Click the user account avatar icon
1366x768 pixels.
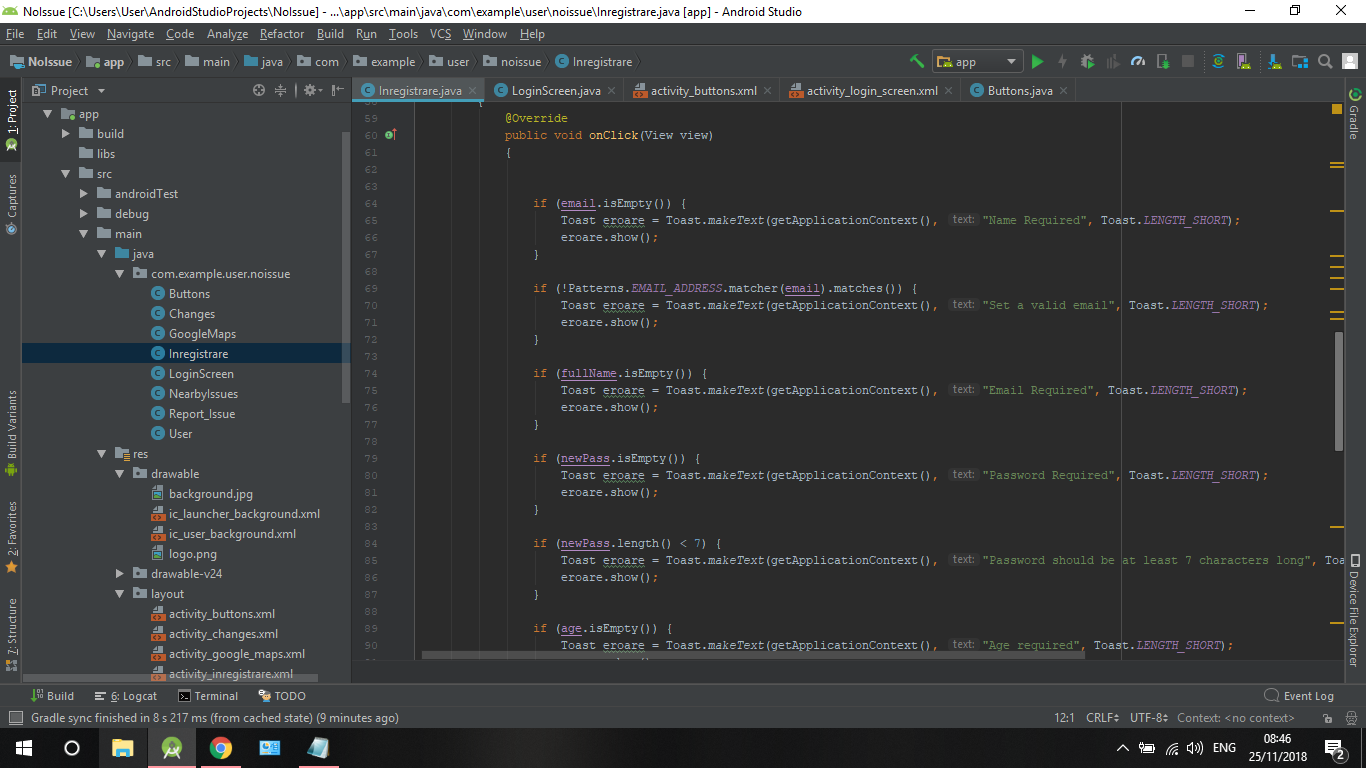click(x=1350, y=61)
